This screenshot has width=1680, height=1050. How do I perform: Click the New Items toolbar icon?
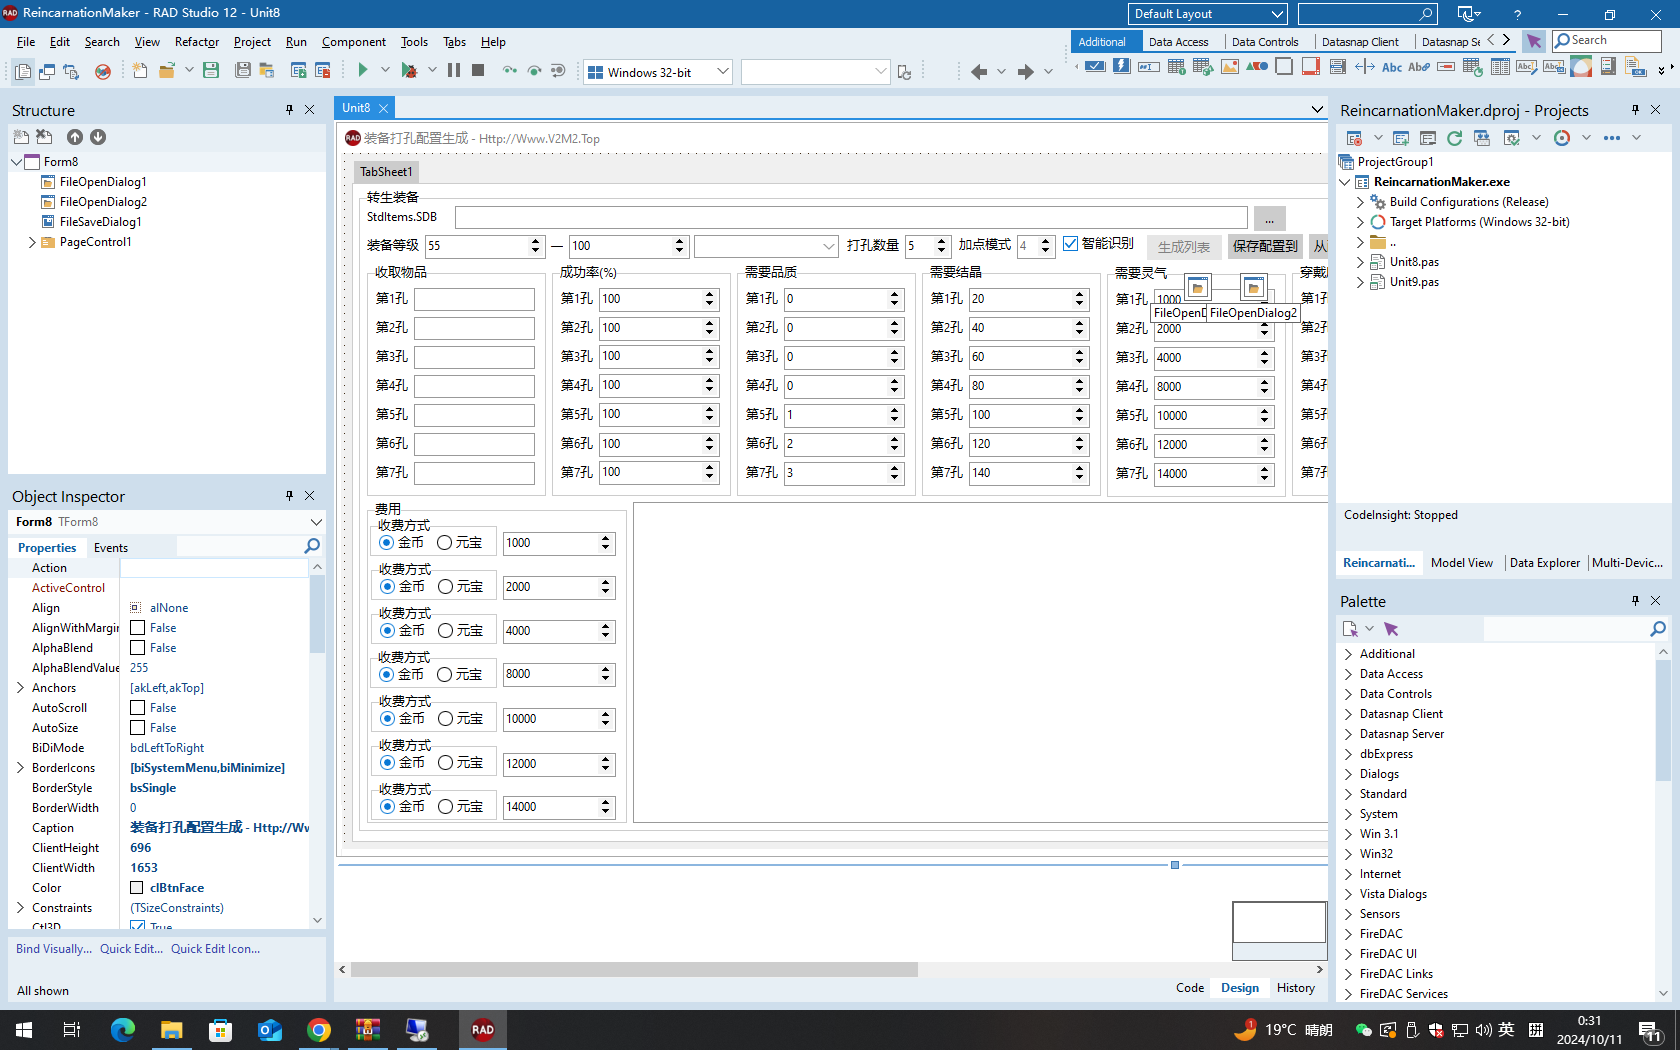coord(140,70)
